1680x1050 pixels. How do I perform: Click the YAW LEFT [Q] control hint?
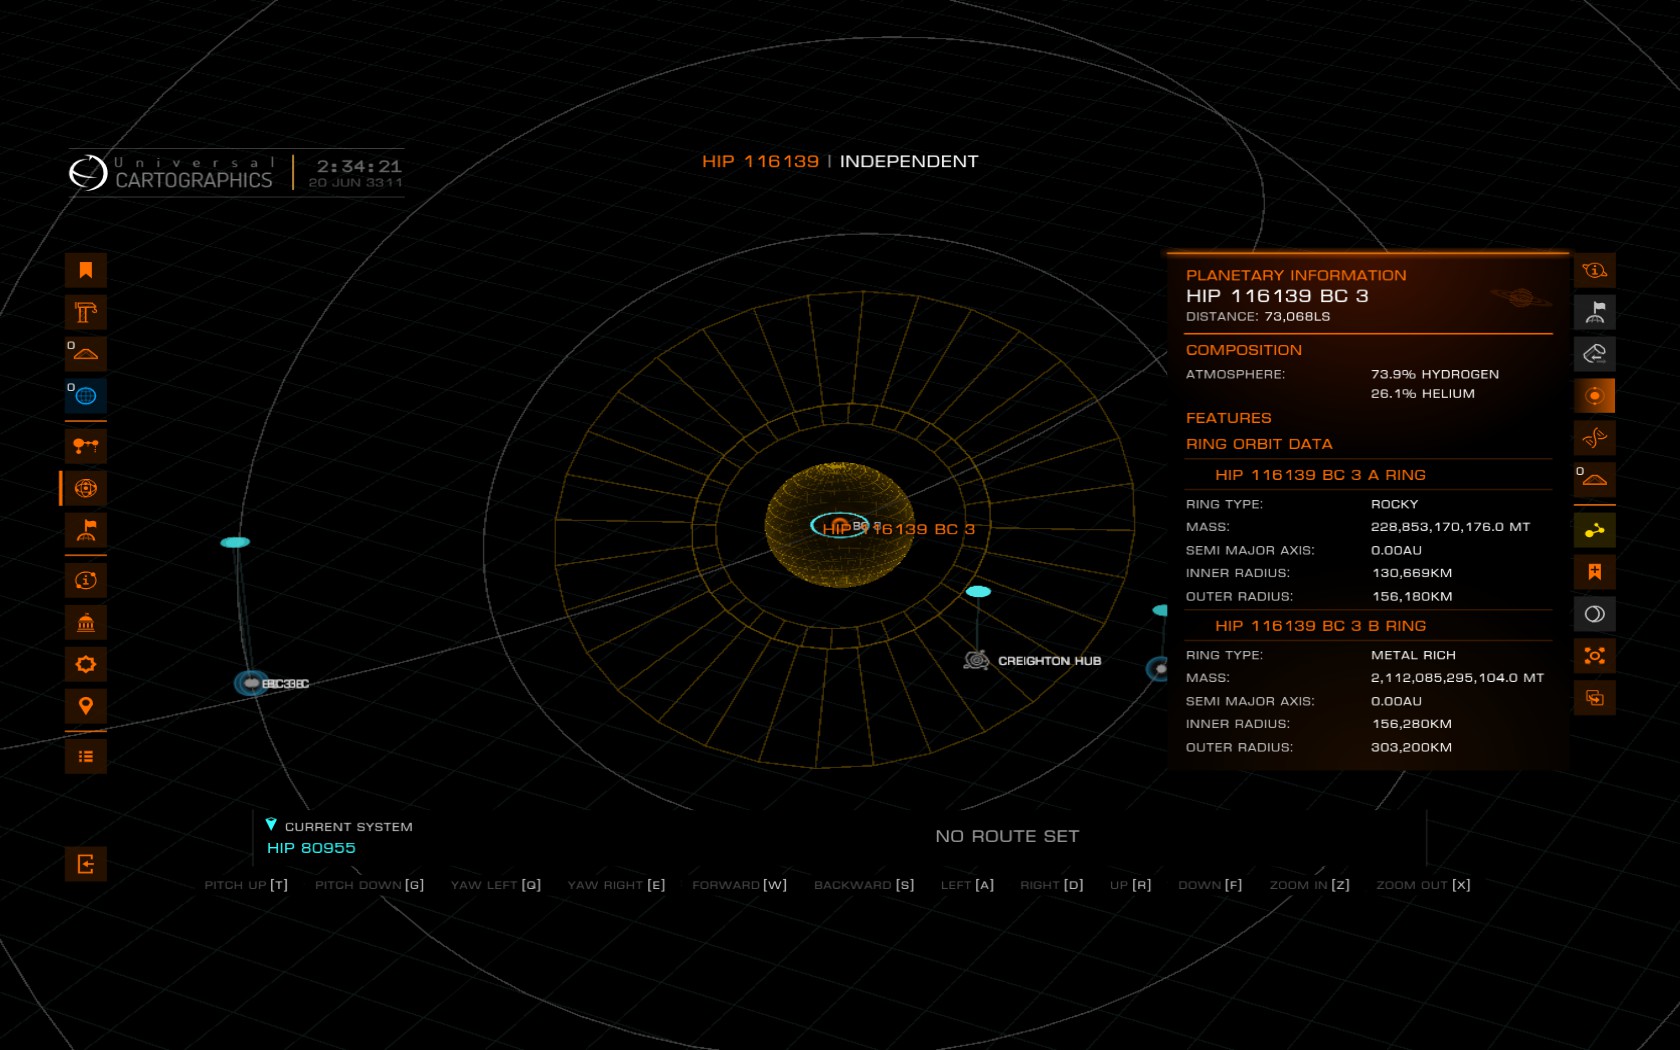pos(496,885)
